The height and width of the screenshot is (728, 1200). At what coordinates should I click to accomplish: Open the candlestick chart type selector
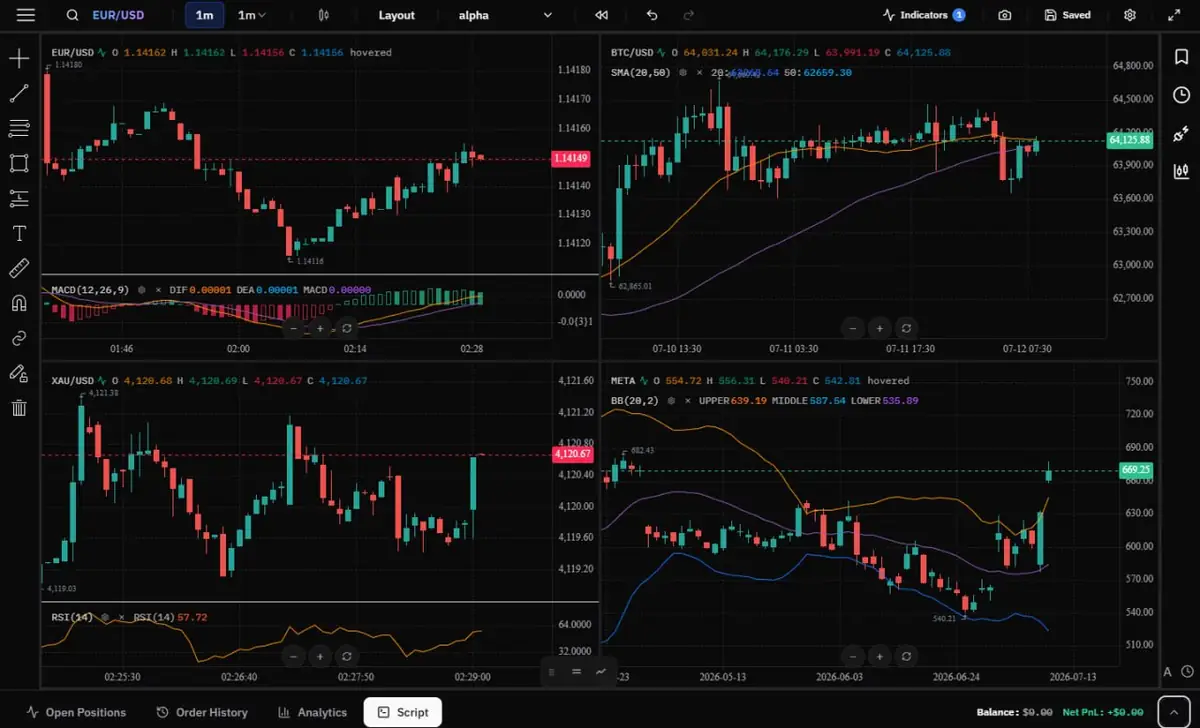[323, 15]
